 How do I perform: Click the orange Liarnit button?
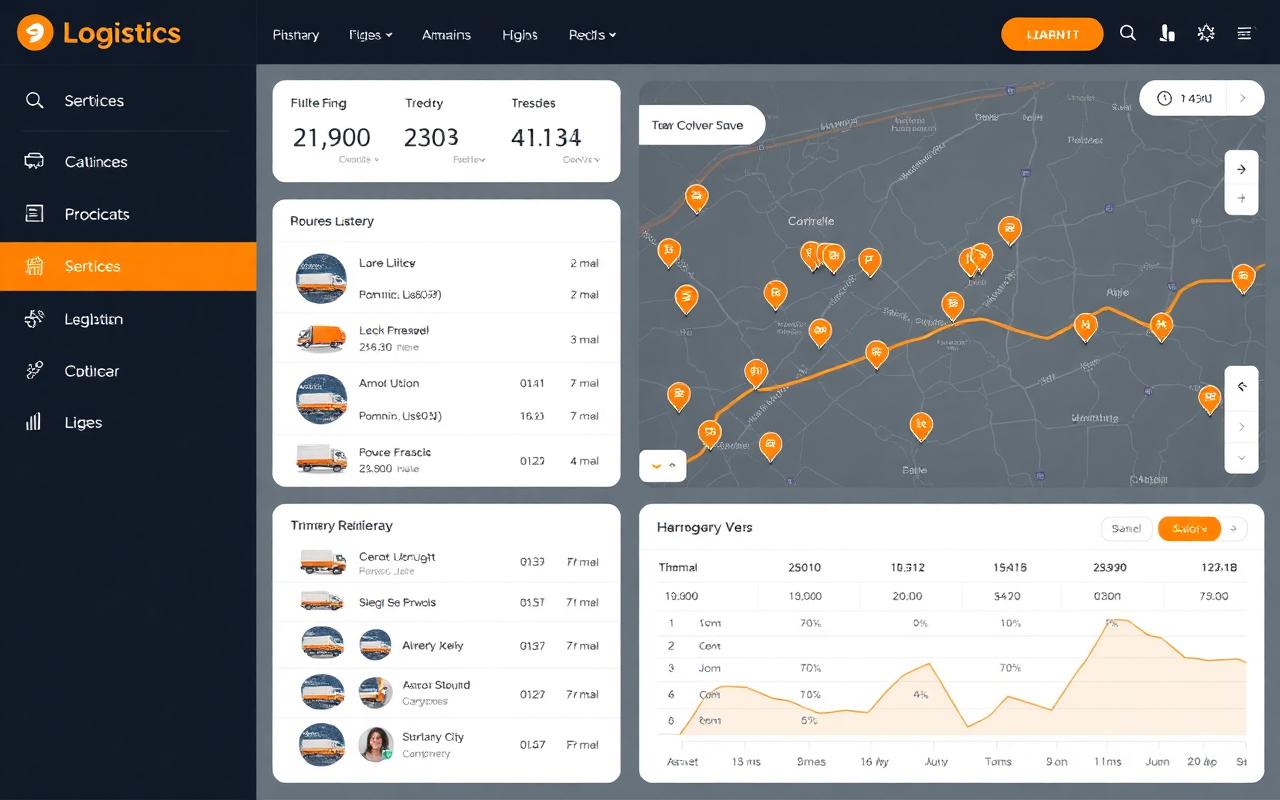pyautogui.click(x=1052, y=33)
